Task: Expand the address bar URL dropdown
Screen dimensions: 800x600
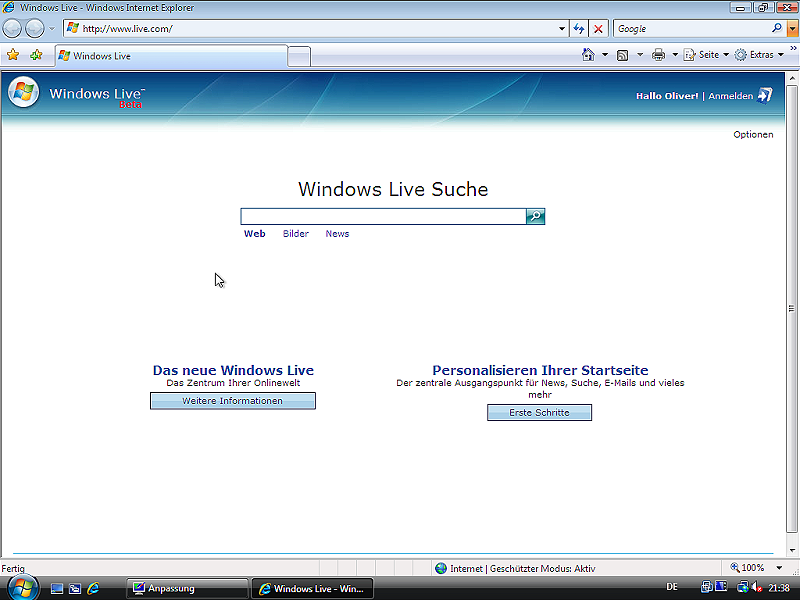Action: pyautogui.click(x=562, y=29)
